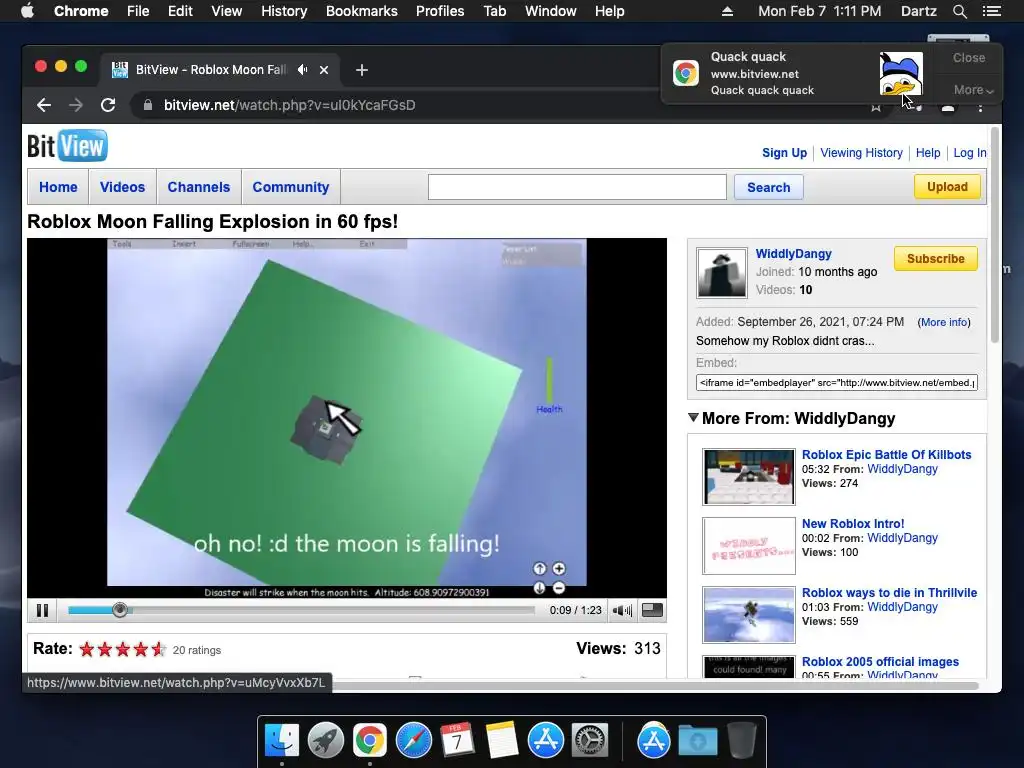Click the lock icon in address bar
The image size is (1024, 768).
tap(148, 105)
